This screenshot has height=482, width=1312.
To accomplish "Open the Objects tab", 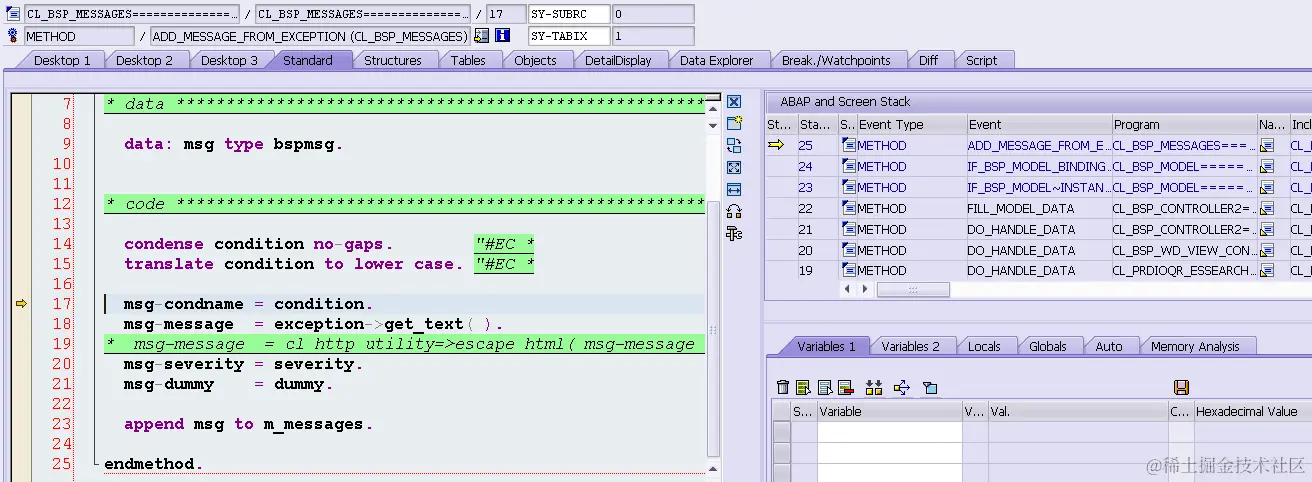I will 535,60.
